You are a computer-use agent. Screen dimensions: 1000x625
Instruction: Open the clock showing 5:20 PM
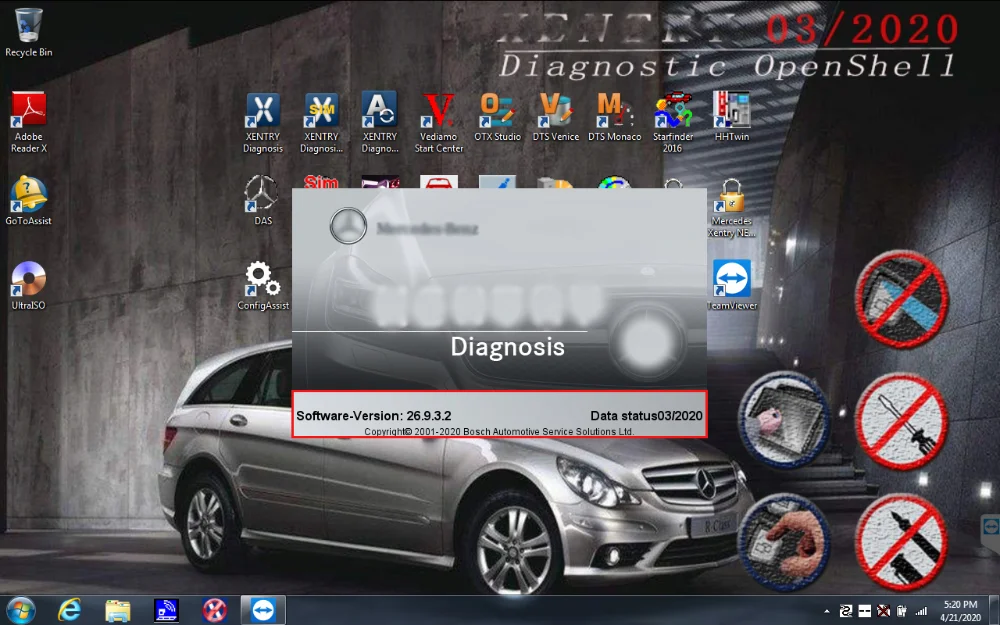[960, 611]
